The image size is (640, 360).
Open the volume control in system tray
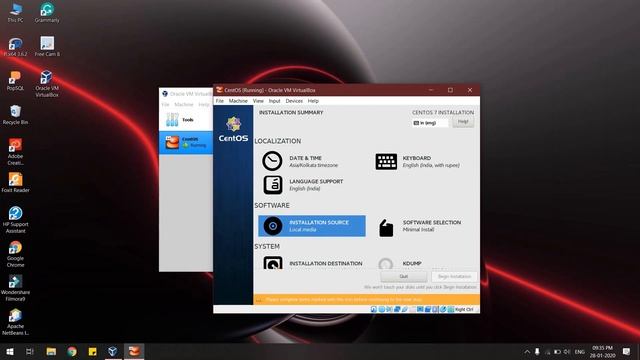click(x=567, y=351)
